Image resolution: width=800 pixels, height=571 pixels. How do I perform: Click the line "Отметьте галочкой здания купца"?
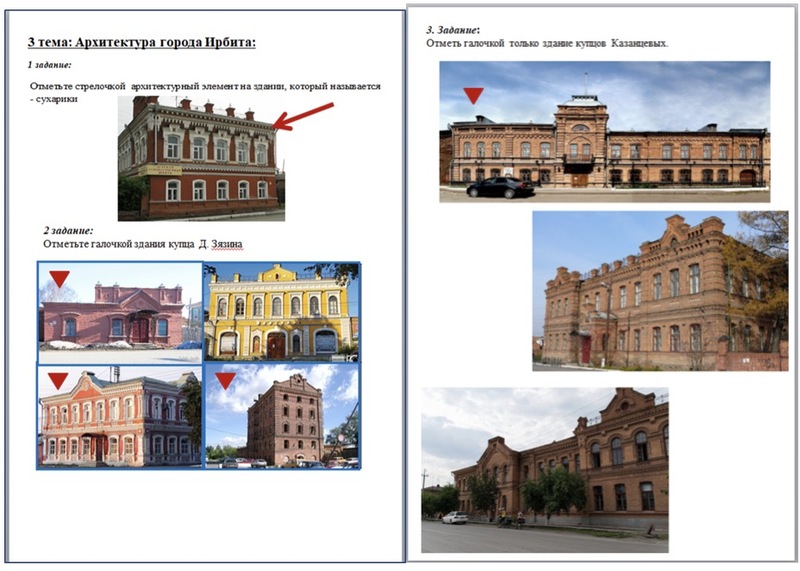[119, 244]
